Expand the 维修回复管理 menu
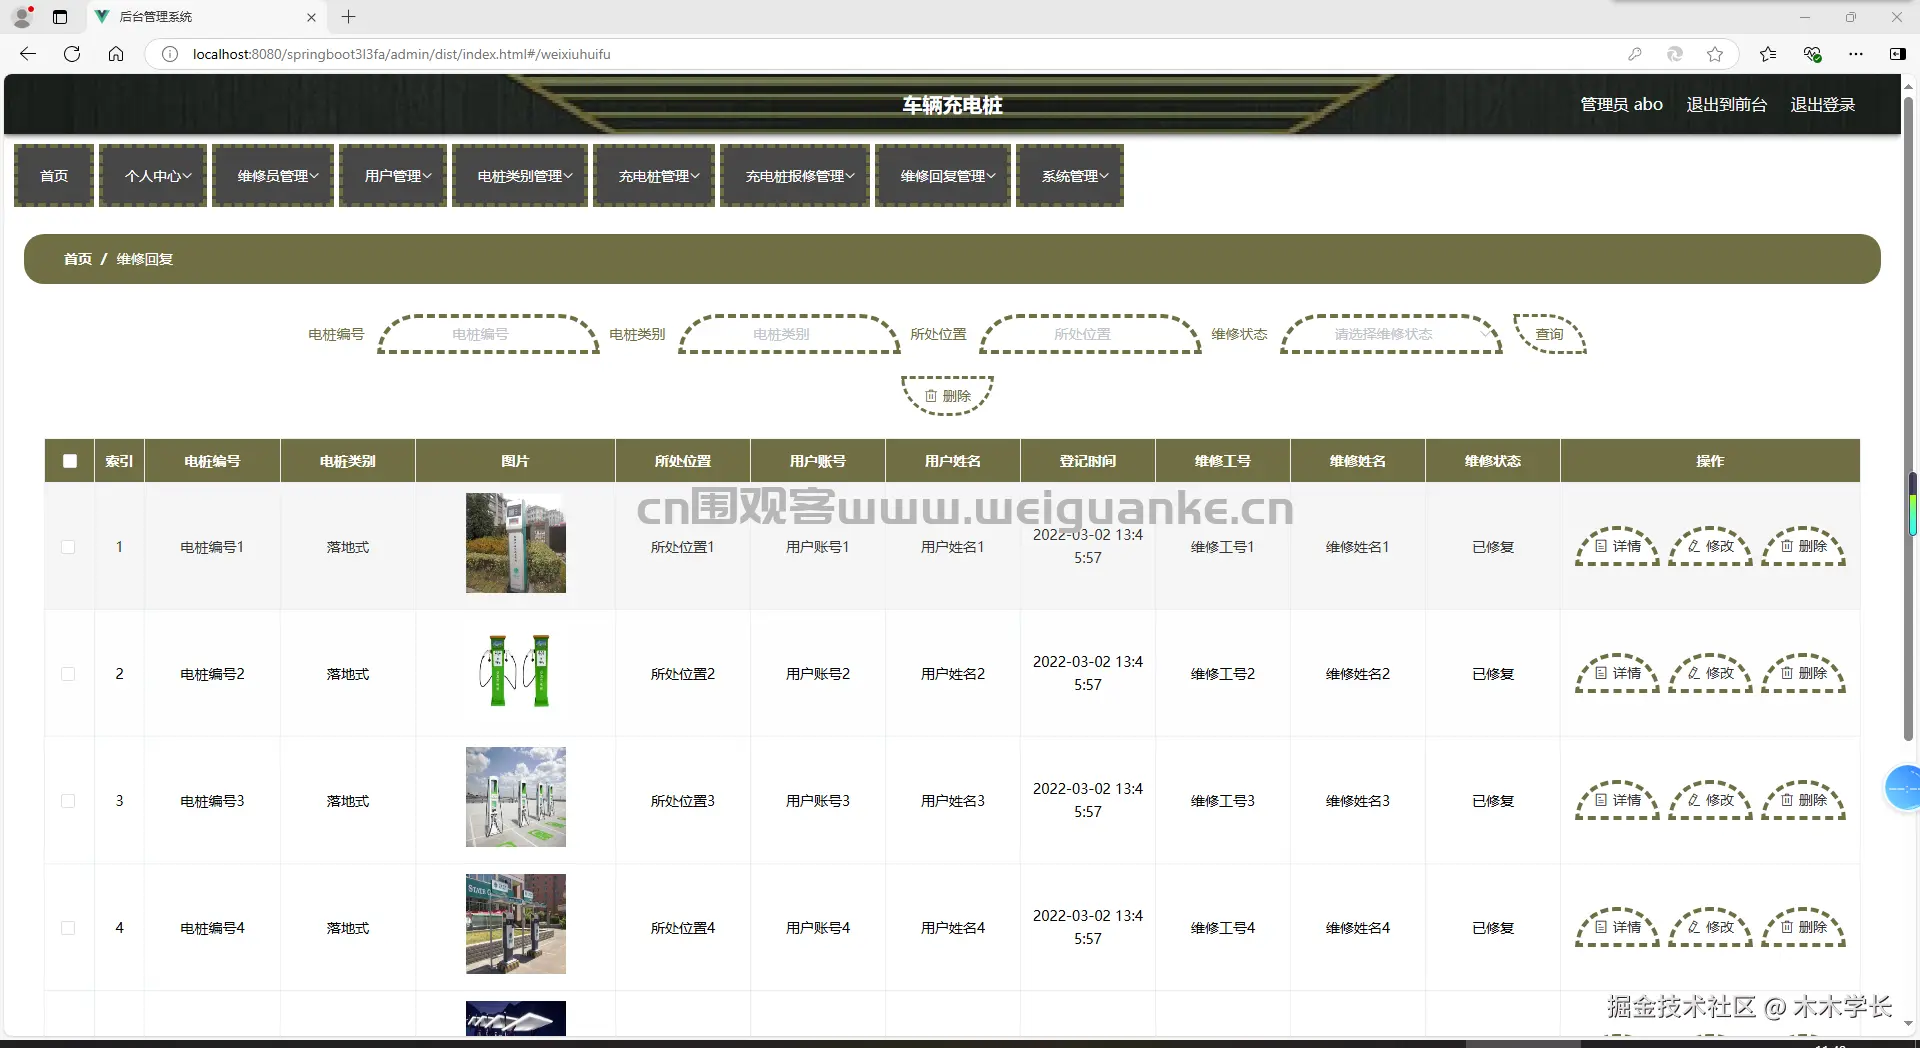This screenshot has width=1920, height=1048. tap(943, 176)
